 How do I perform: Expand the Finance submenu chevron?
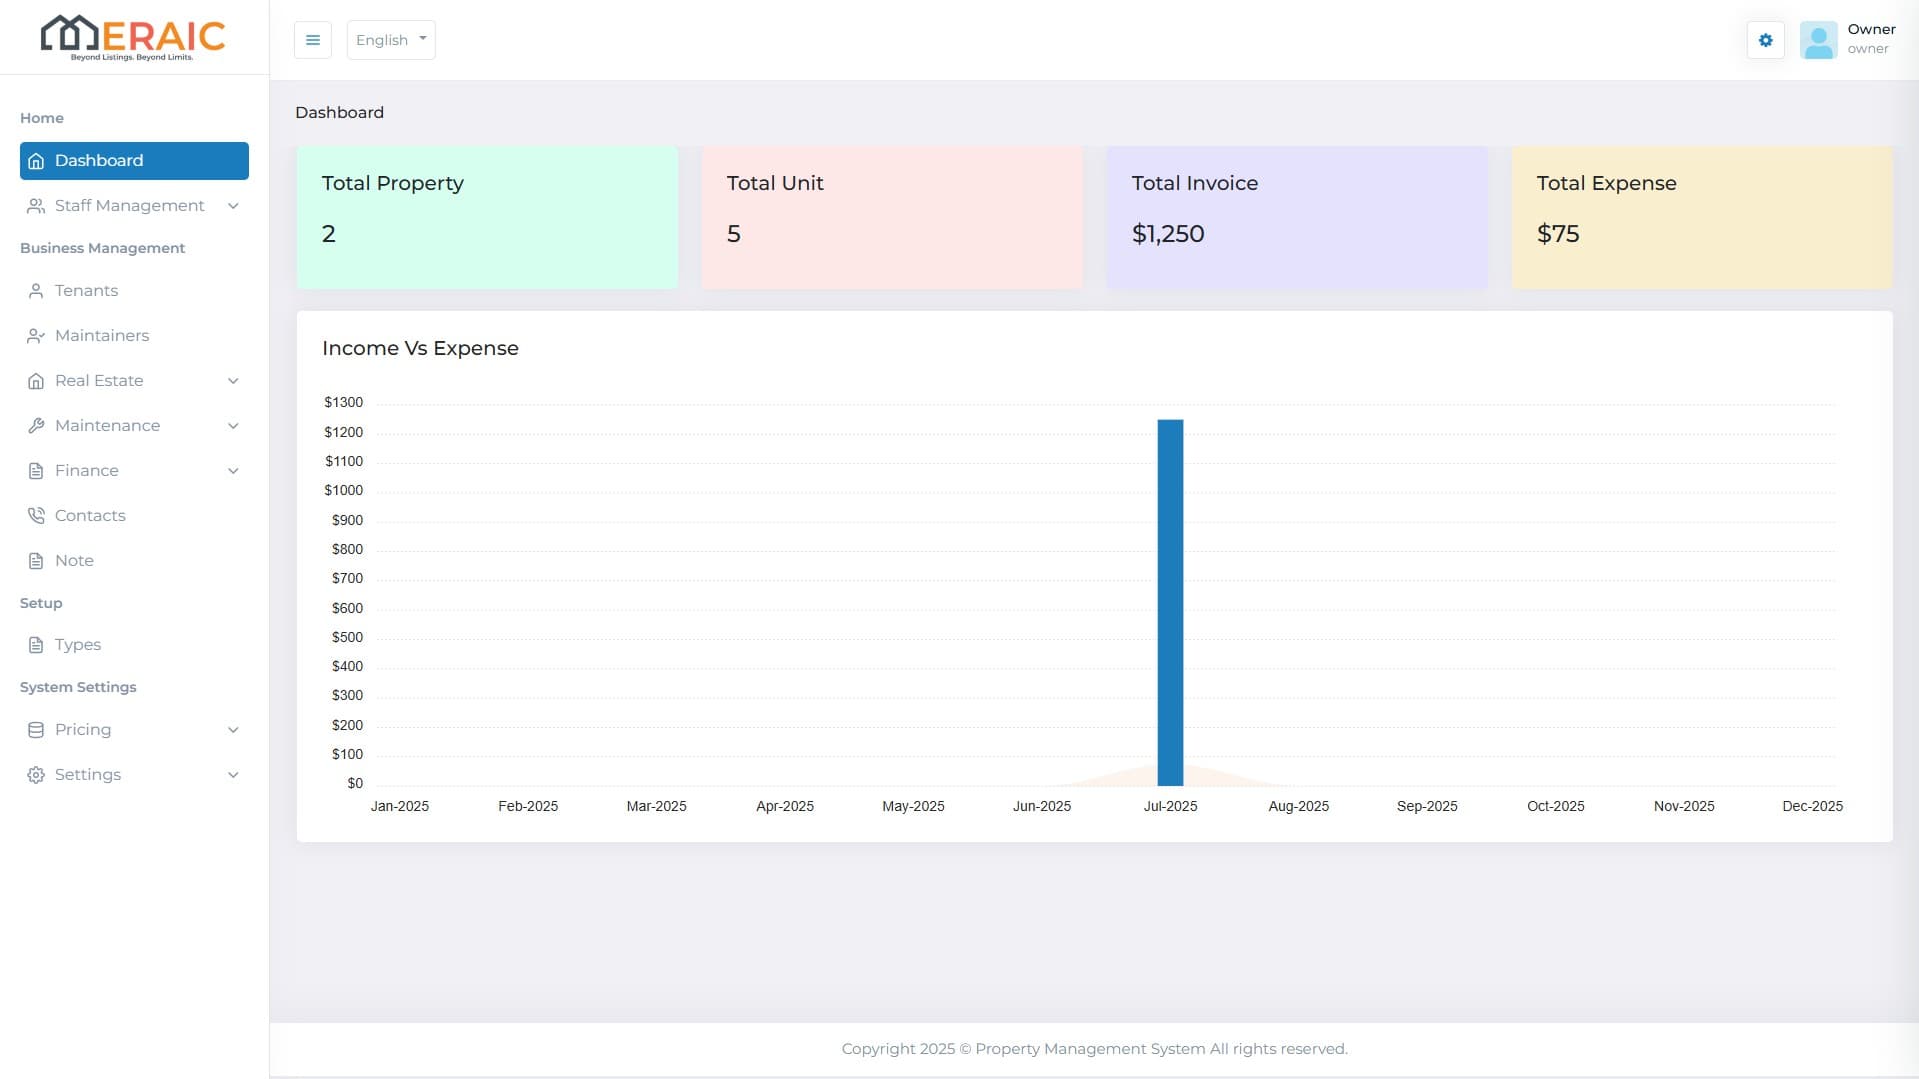[233, 470]
